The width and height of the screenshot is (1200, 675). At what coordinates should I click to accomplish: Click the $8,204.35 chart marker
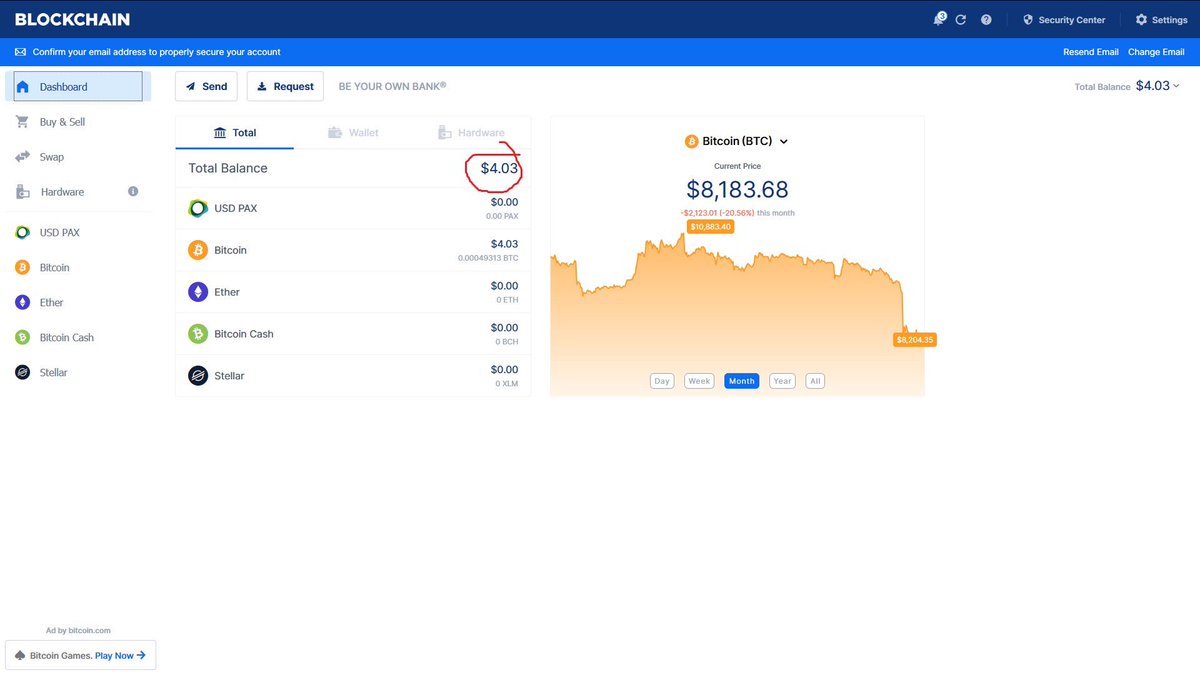[x=914, y=340]
